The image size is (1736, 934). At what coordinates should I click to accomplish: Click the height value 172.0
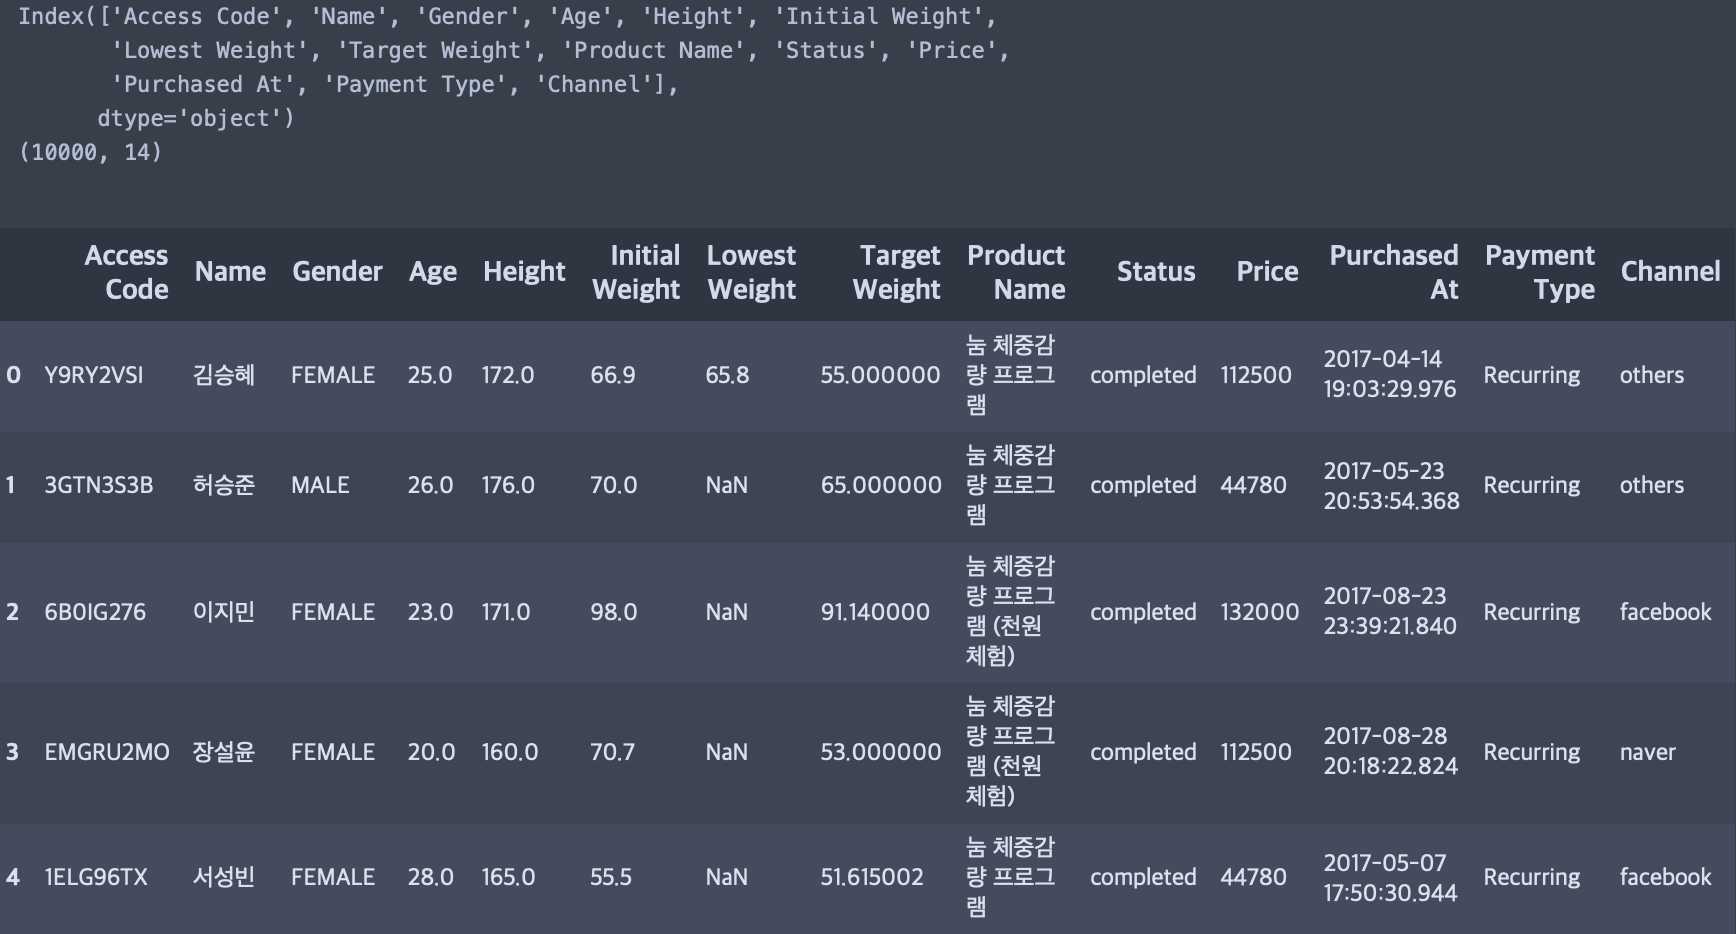point(508,375)
